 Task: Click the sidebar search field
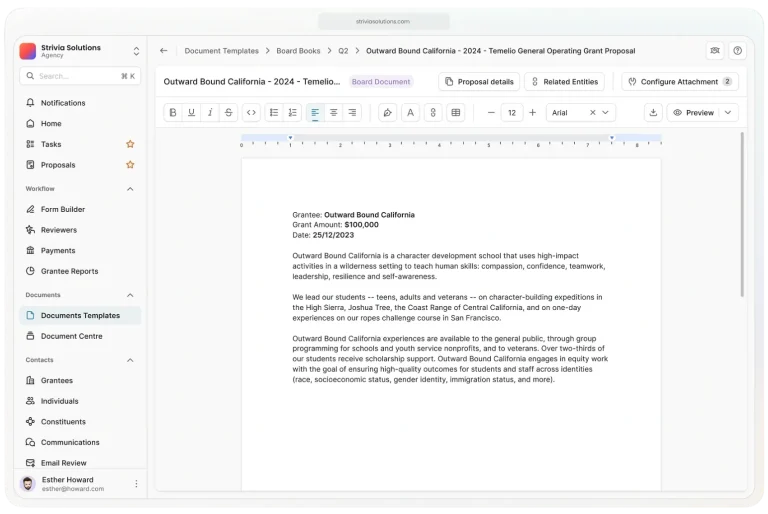click(x=78, y=76)
